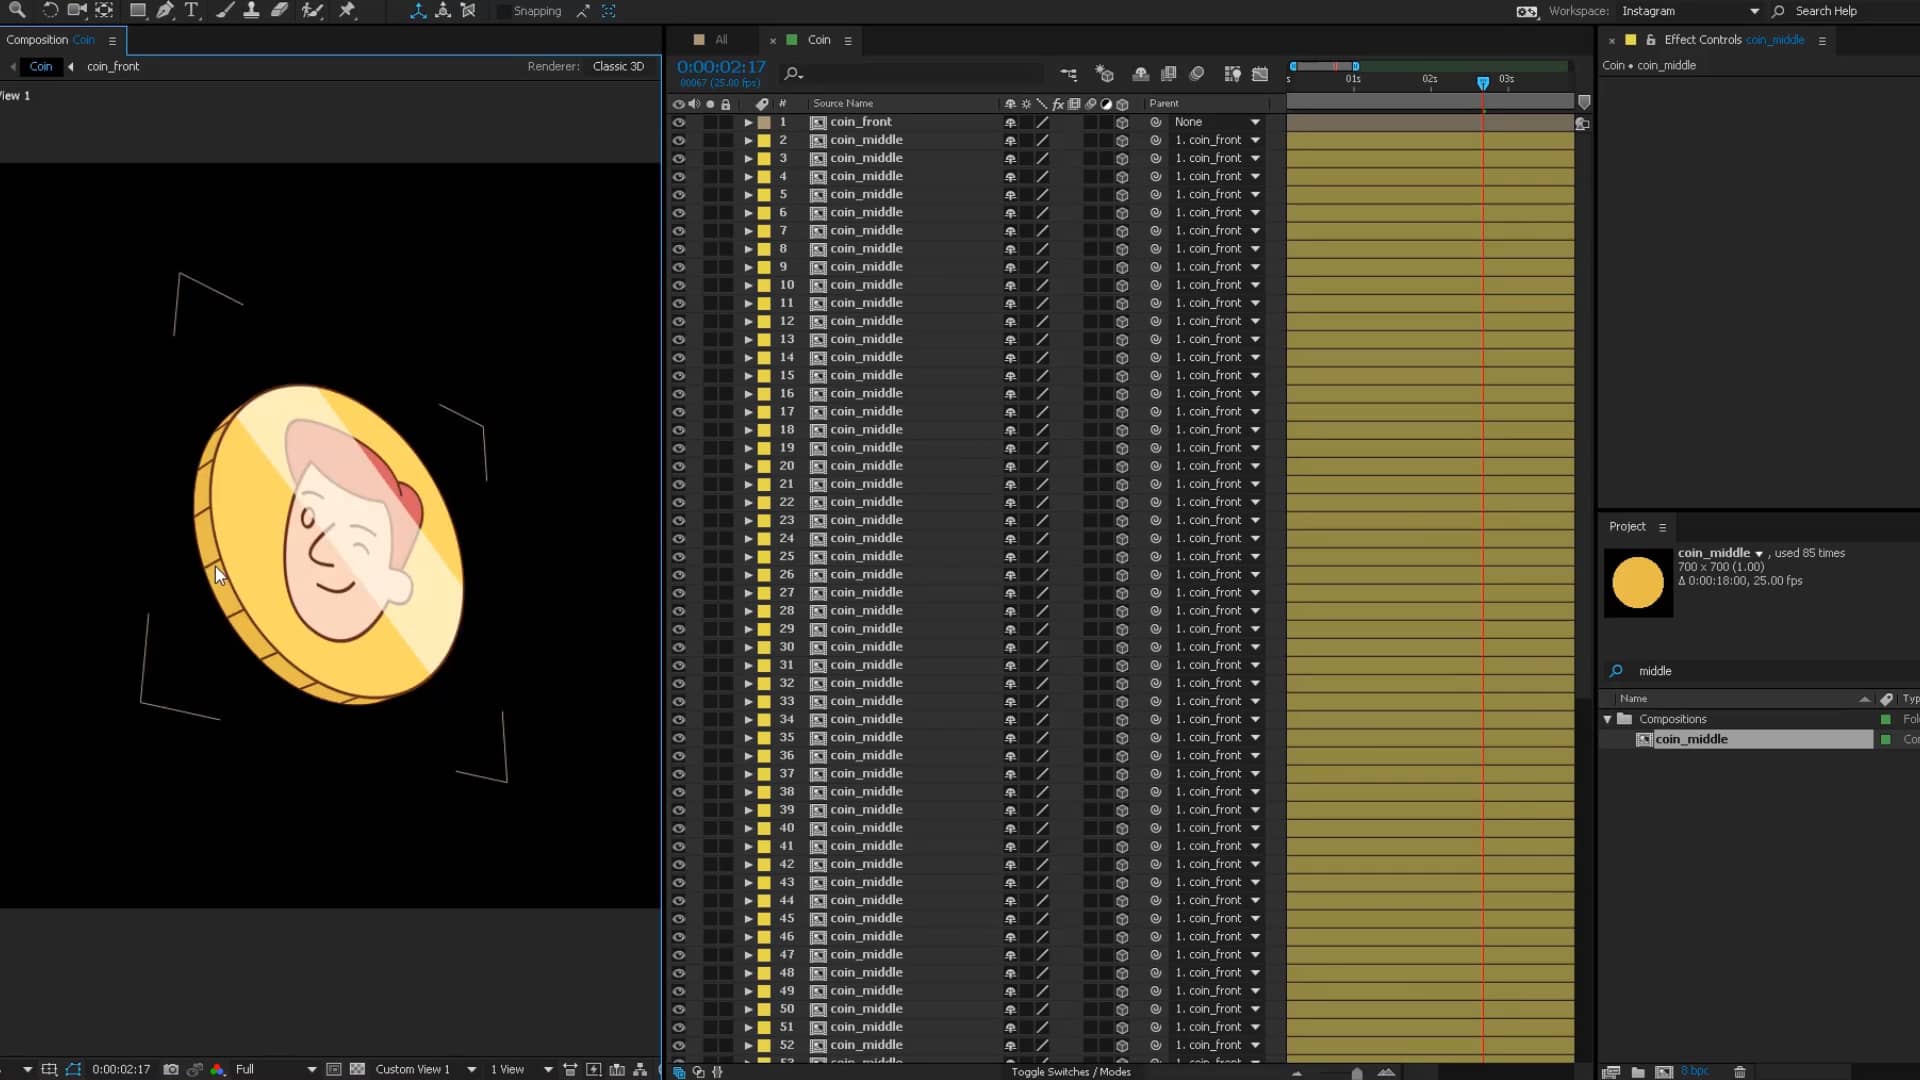Click the Toggle Switches / Modes button

point(1070,1071)
